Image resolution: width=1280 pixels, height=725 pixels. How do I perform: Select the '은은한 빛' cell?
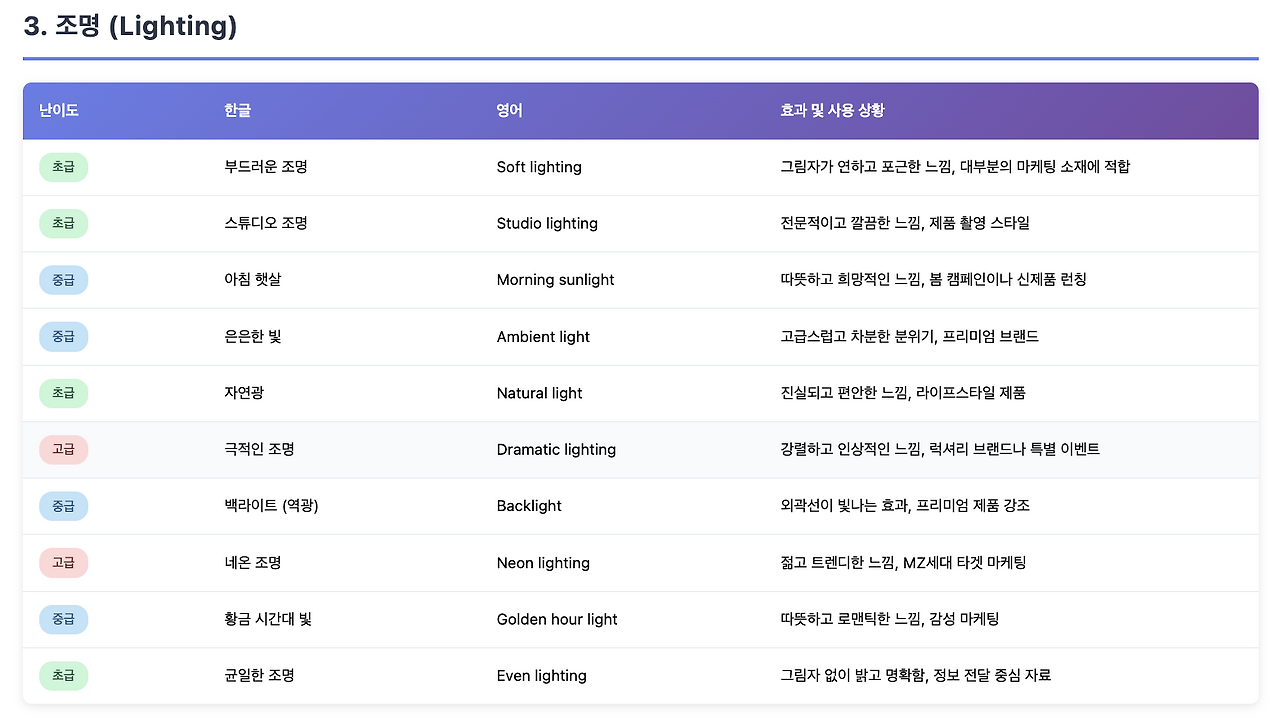(253, 336)
